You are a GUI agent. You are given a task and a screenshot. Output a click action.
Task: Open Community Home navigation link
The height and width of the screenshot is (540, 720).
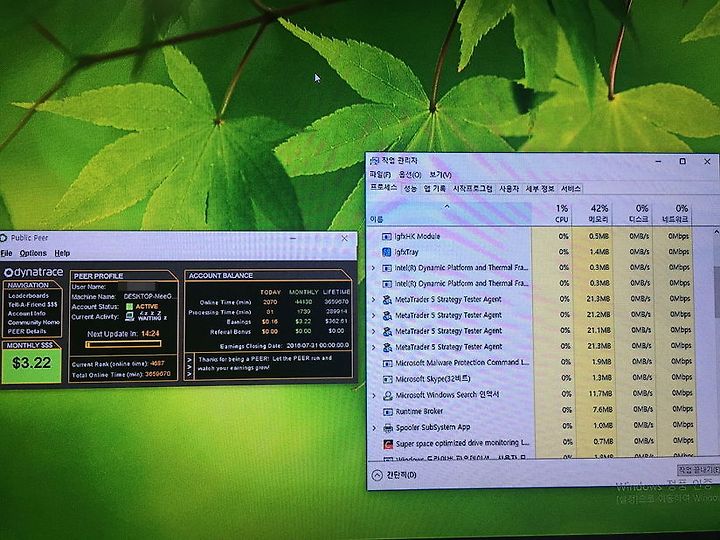coord(34,322)
